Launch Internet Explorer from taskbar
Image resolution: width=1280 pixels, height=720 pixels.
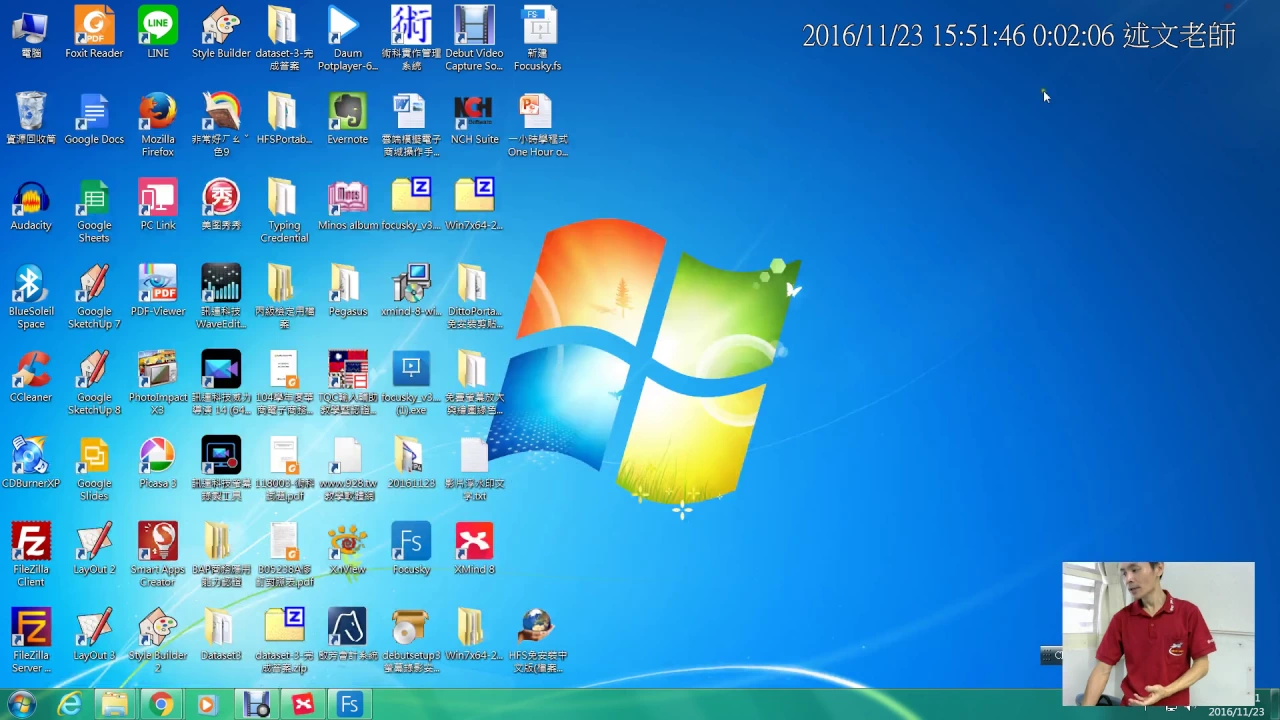(69, 704)
